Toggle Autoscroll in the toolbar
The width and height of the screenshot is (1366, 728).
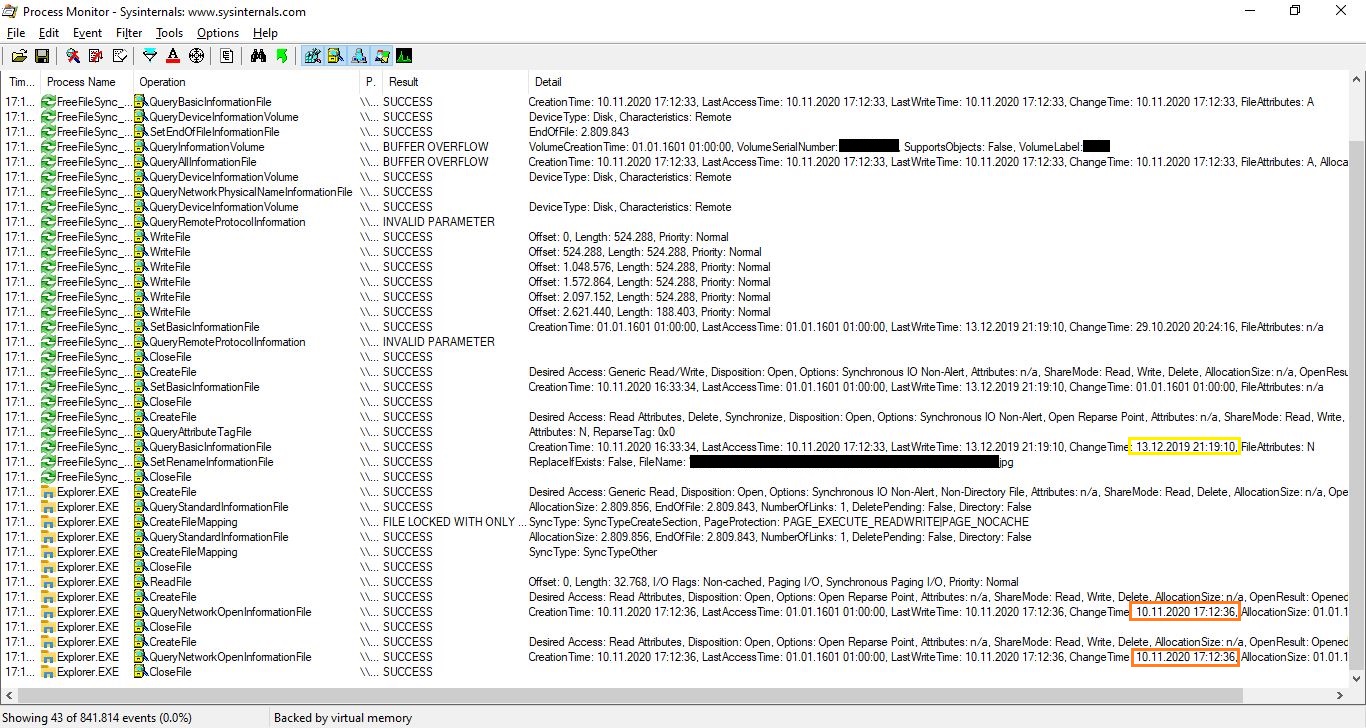tap(96, 56)
